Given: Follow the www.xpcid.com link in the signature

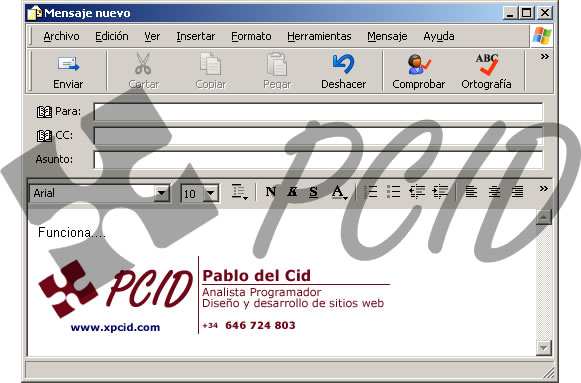Looking at the screenshot, I should [115, 327].
